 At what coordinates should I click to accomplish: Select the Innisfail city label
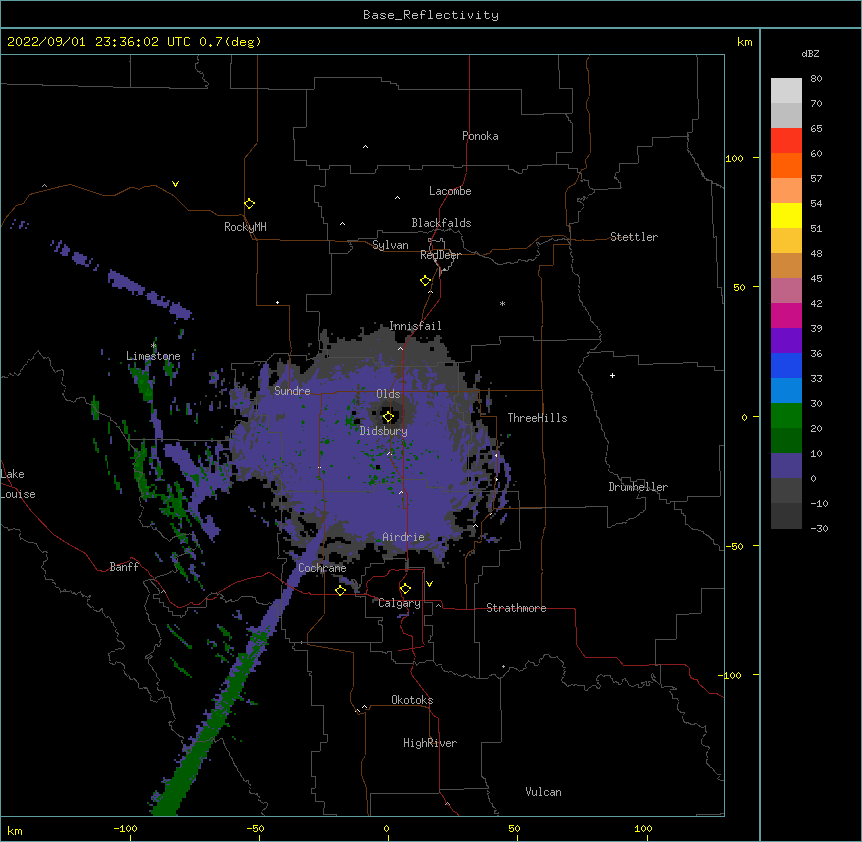click(x=415, y=326)
